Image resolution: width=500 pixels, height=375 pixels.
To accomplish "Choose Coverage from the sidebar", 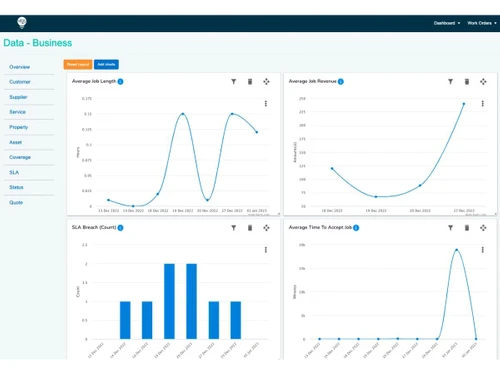I will coord(20,157).
